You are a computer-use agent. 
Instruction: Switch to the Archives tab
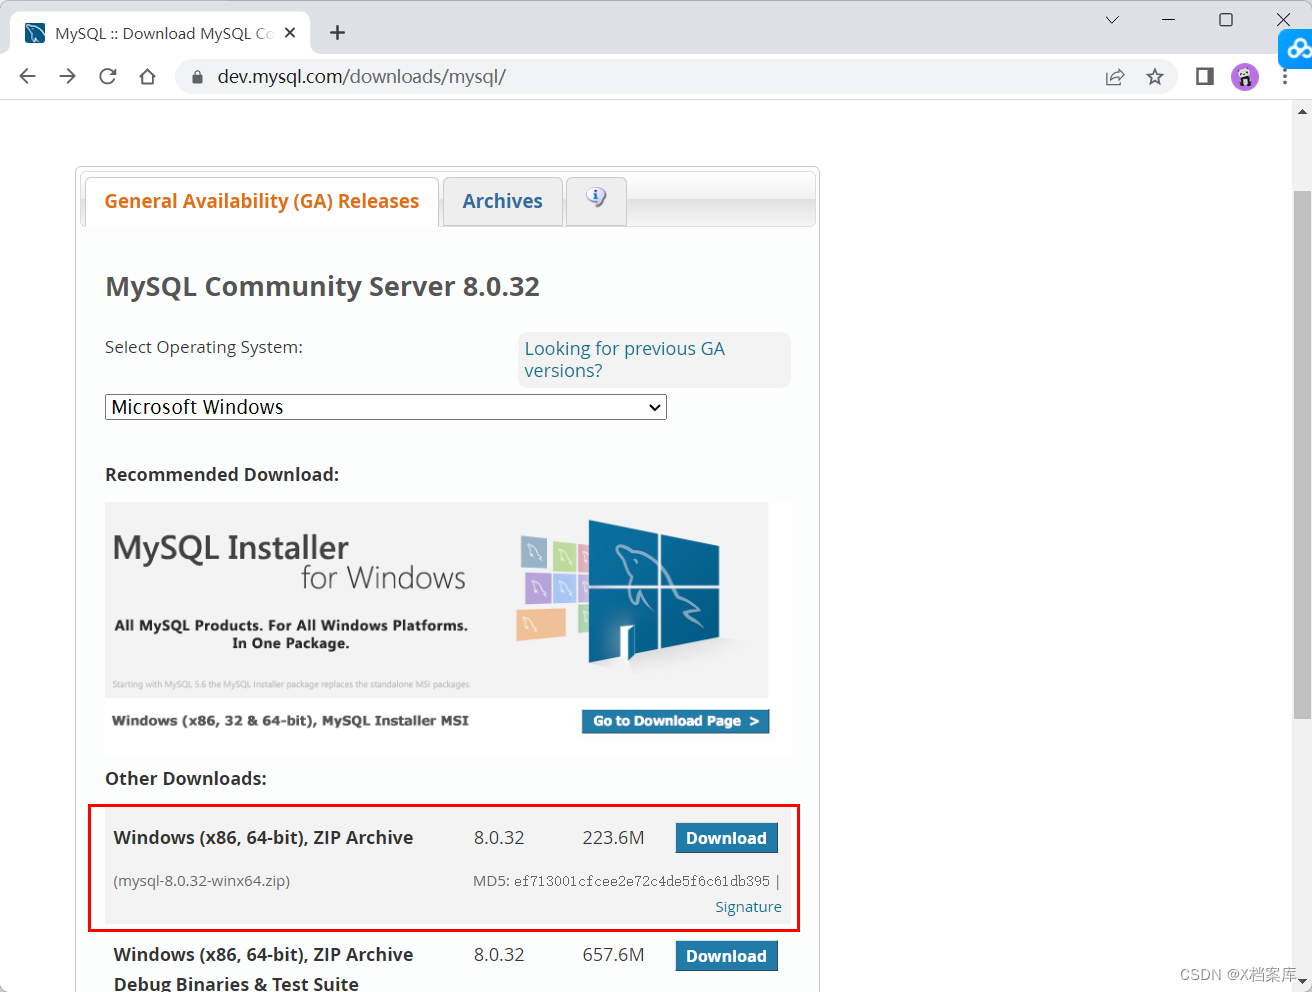(x=503, y=202)
